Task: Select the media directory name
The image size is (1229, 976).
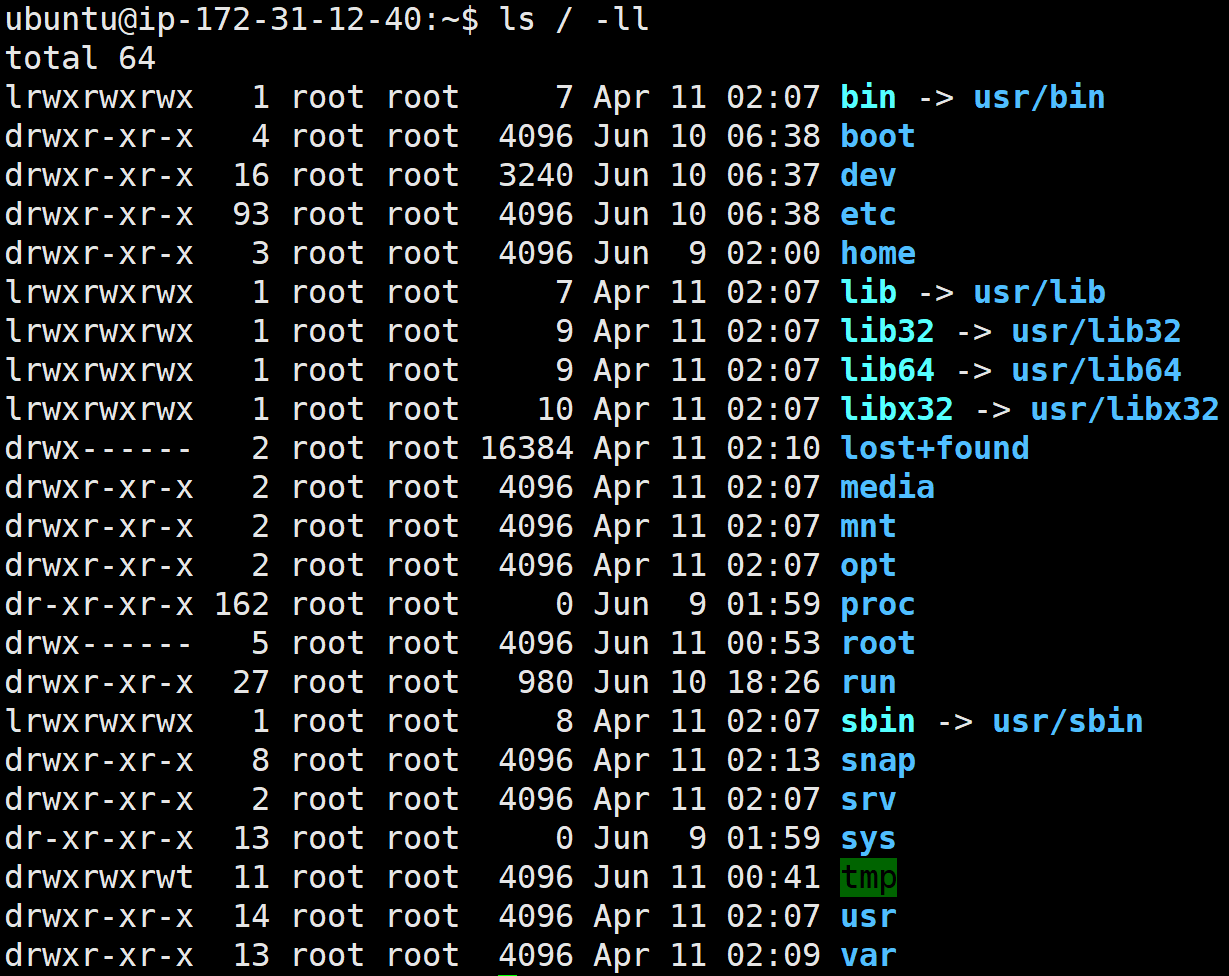Action: [x=887, y=488]
